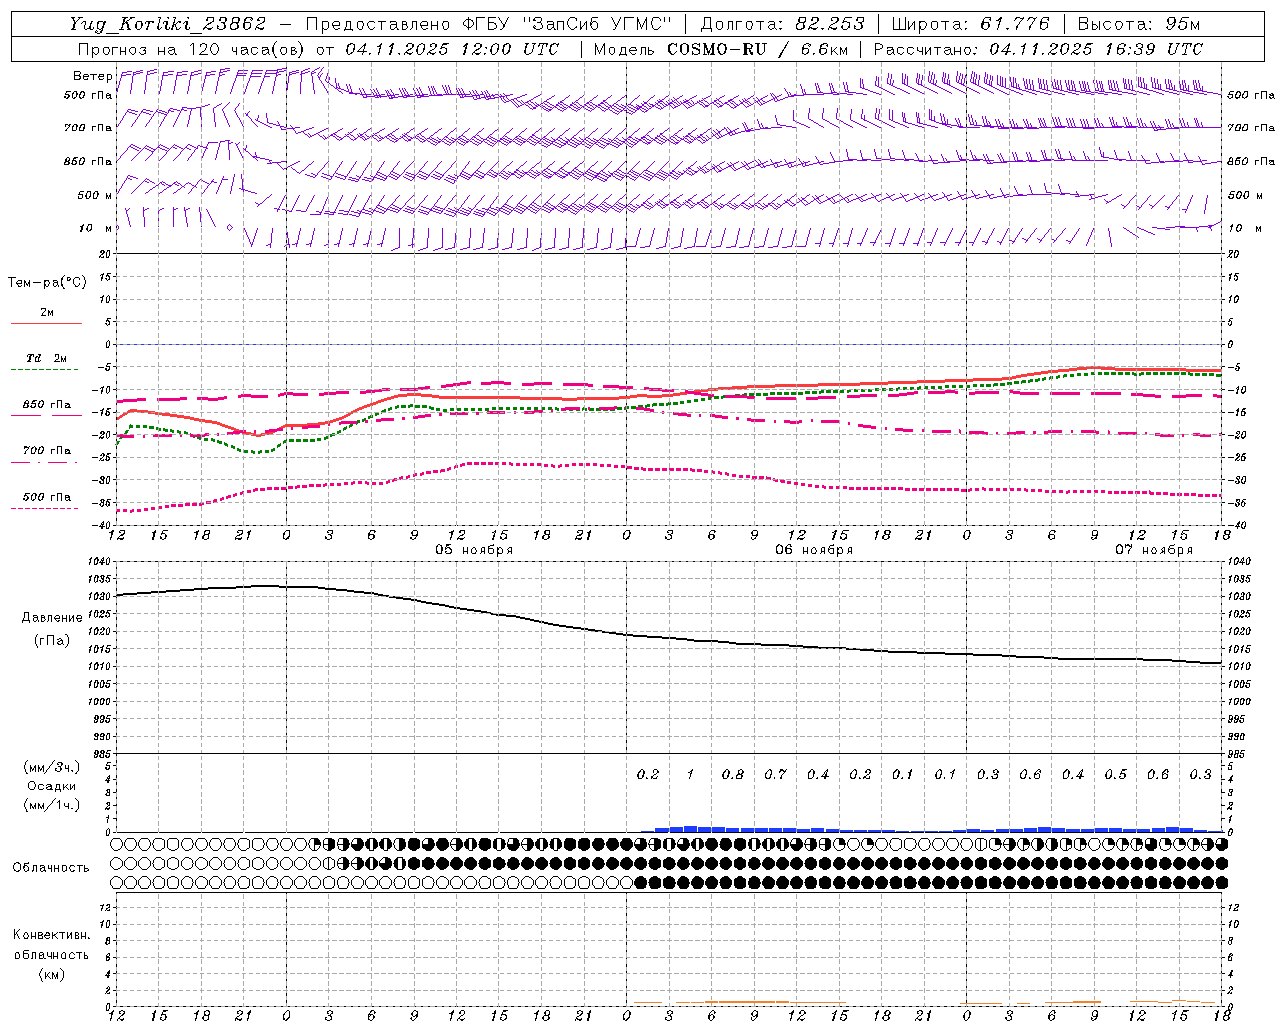The width and height of the screenshot is (1280, 1024).
Task: Click the precipitation value 0.8
Action: [733, 774]
